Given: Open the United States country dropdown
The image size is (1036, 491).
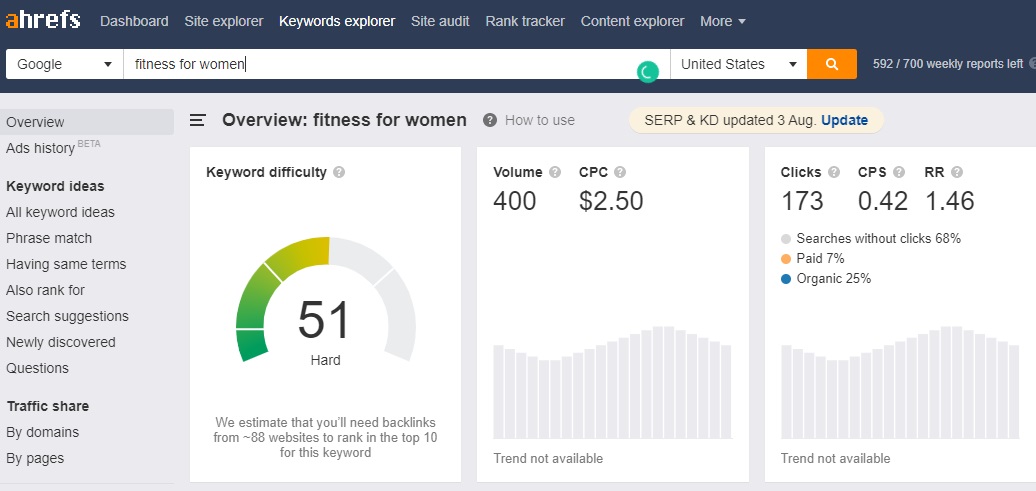Looking at the screenshot, I should pyautogui.click(x=738, y=64).
